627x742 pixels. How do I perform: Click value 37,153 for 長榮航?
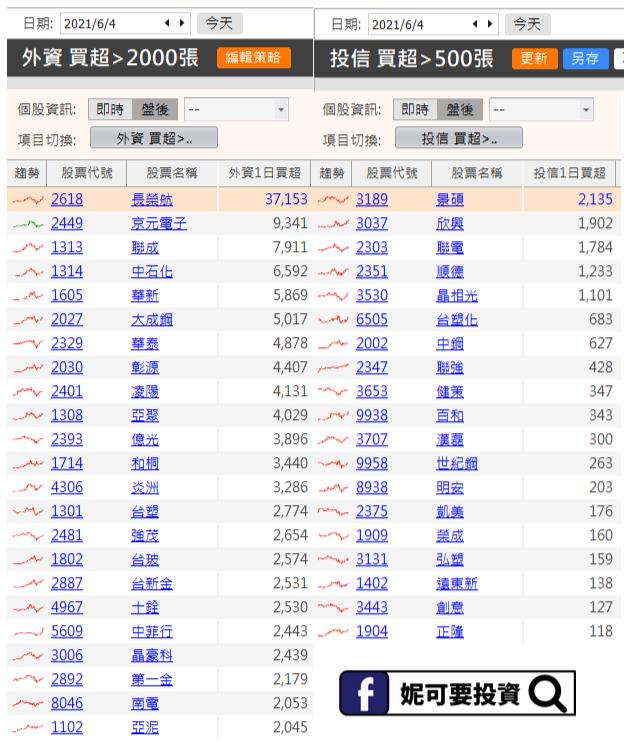[286, 200]
